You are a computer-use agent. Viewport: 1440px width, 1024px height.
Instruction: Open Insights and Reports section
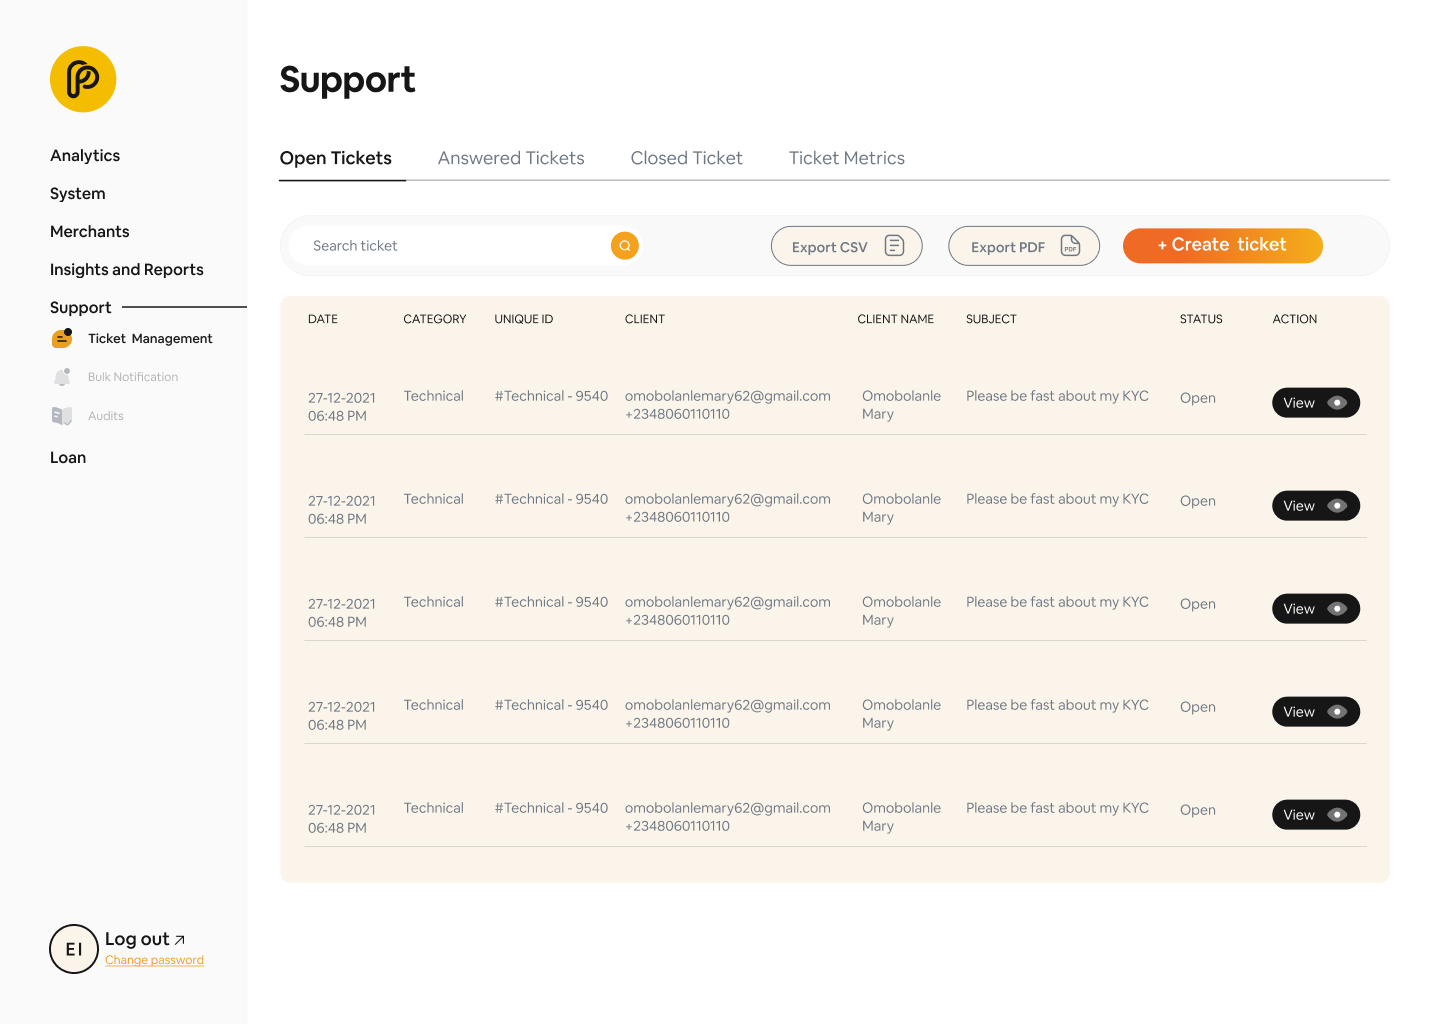127,270
